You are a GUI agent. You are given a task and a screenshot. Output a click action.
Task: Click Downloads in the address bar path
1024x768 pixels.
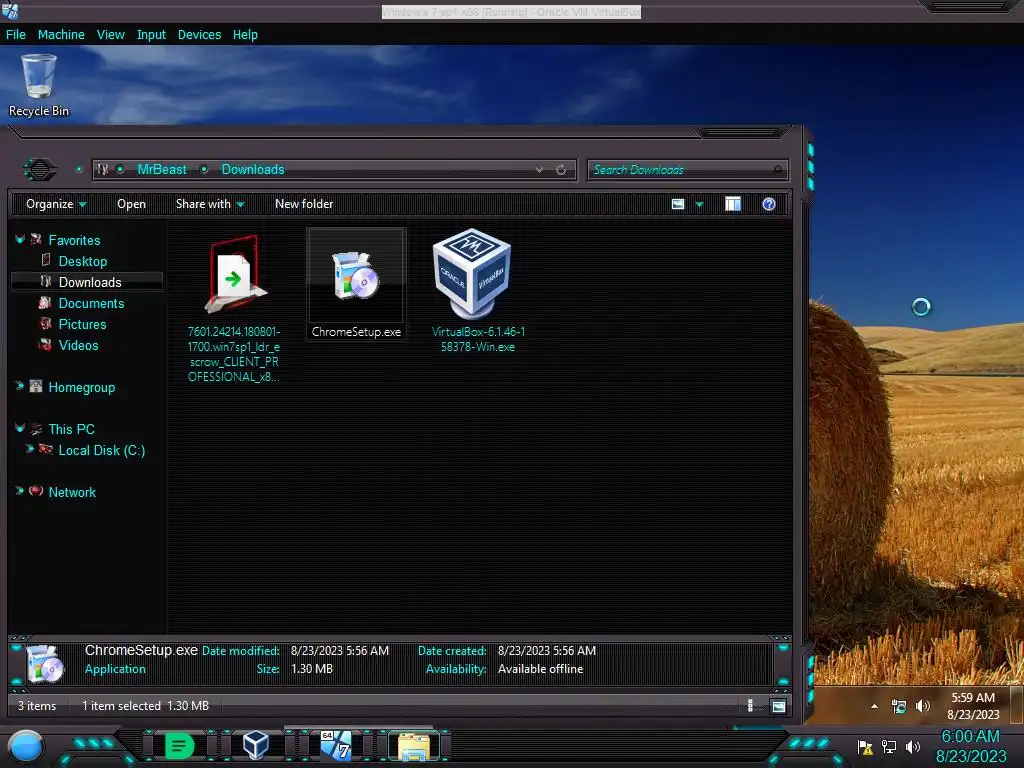pyautogui.click(x=253, y=170)
